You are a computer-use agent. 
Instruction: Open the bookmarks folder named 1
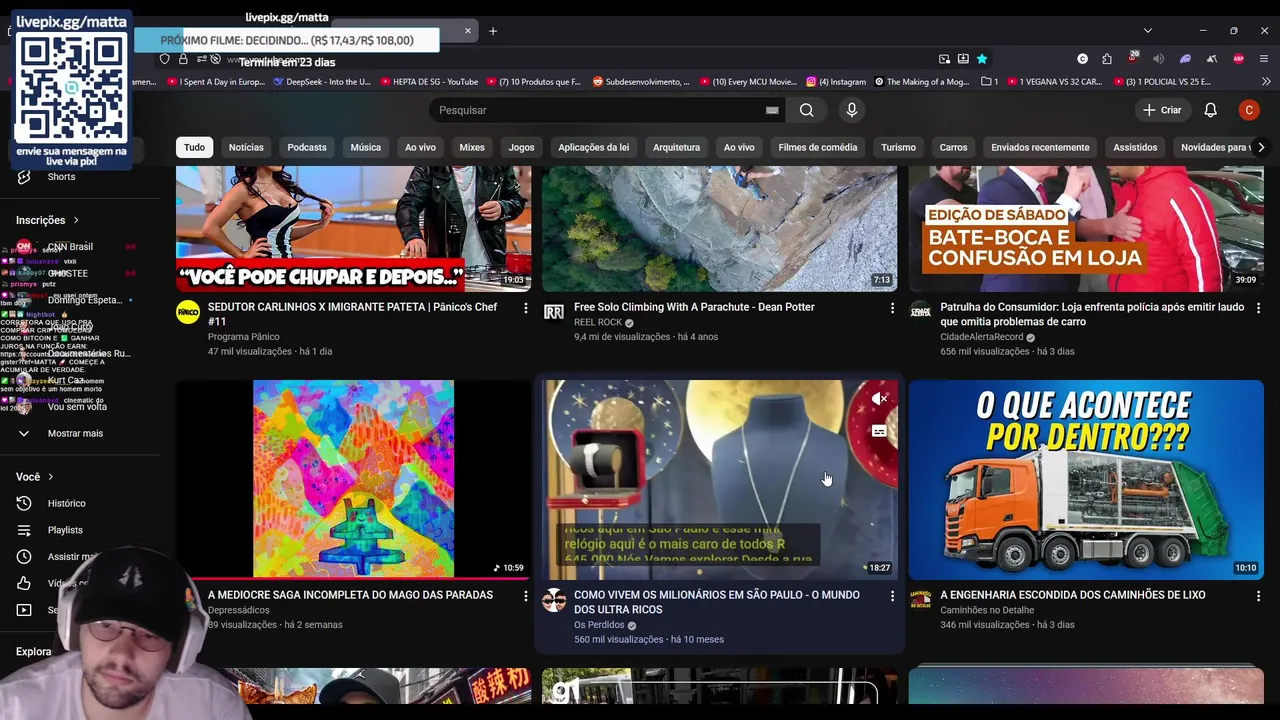click(x=989, y=82)
